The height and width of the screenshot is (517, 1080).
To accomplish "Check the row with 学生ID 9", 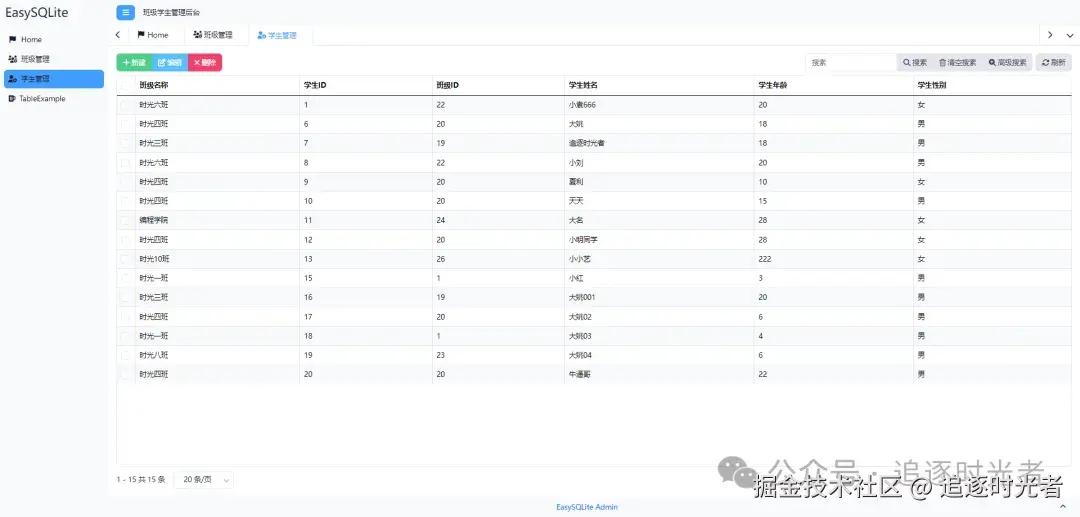I will [x=125, y=182].
